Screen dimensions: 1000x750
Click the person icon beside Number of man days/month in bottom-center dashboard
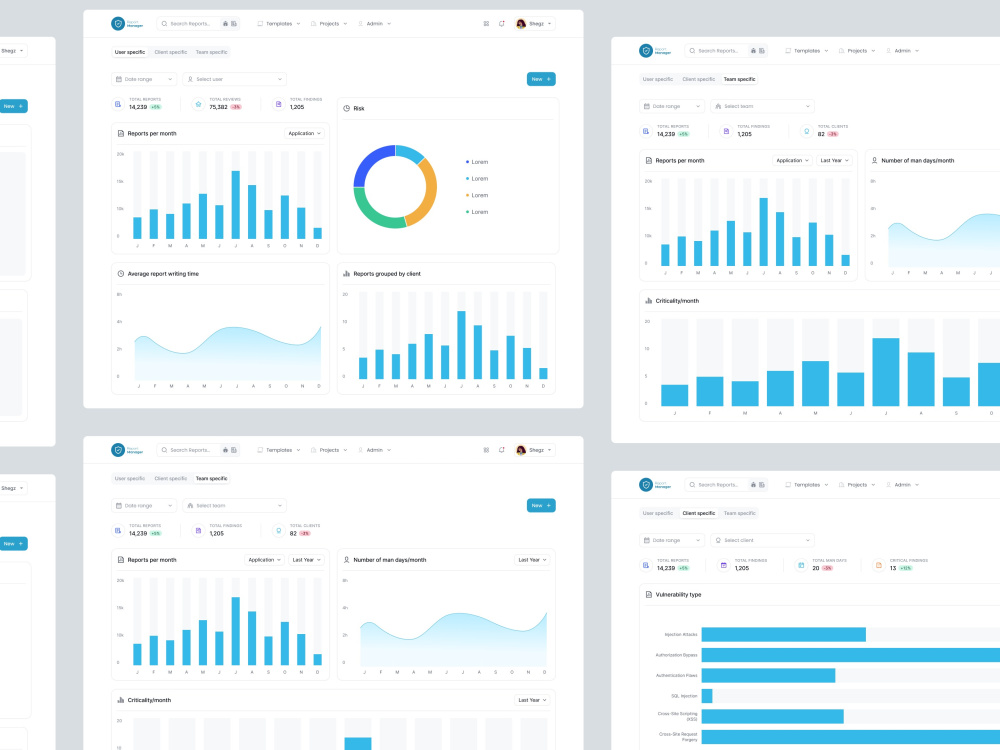coord(346,559)
